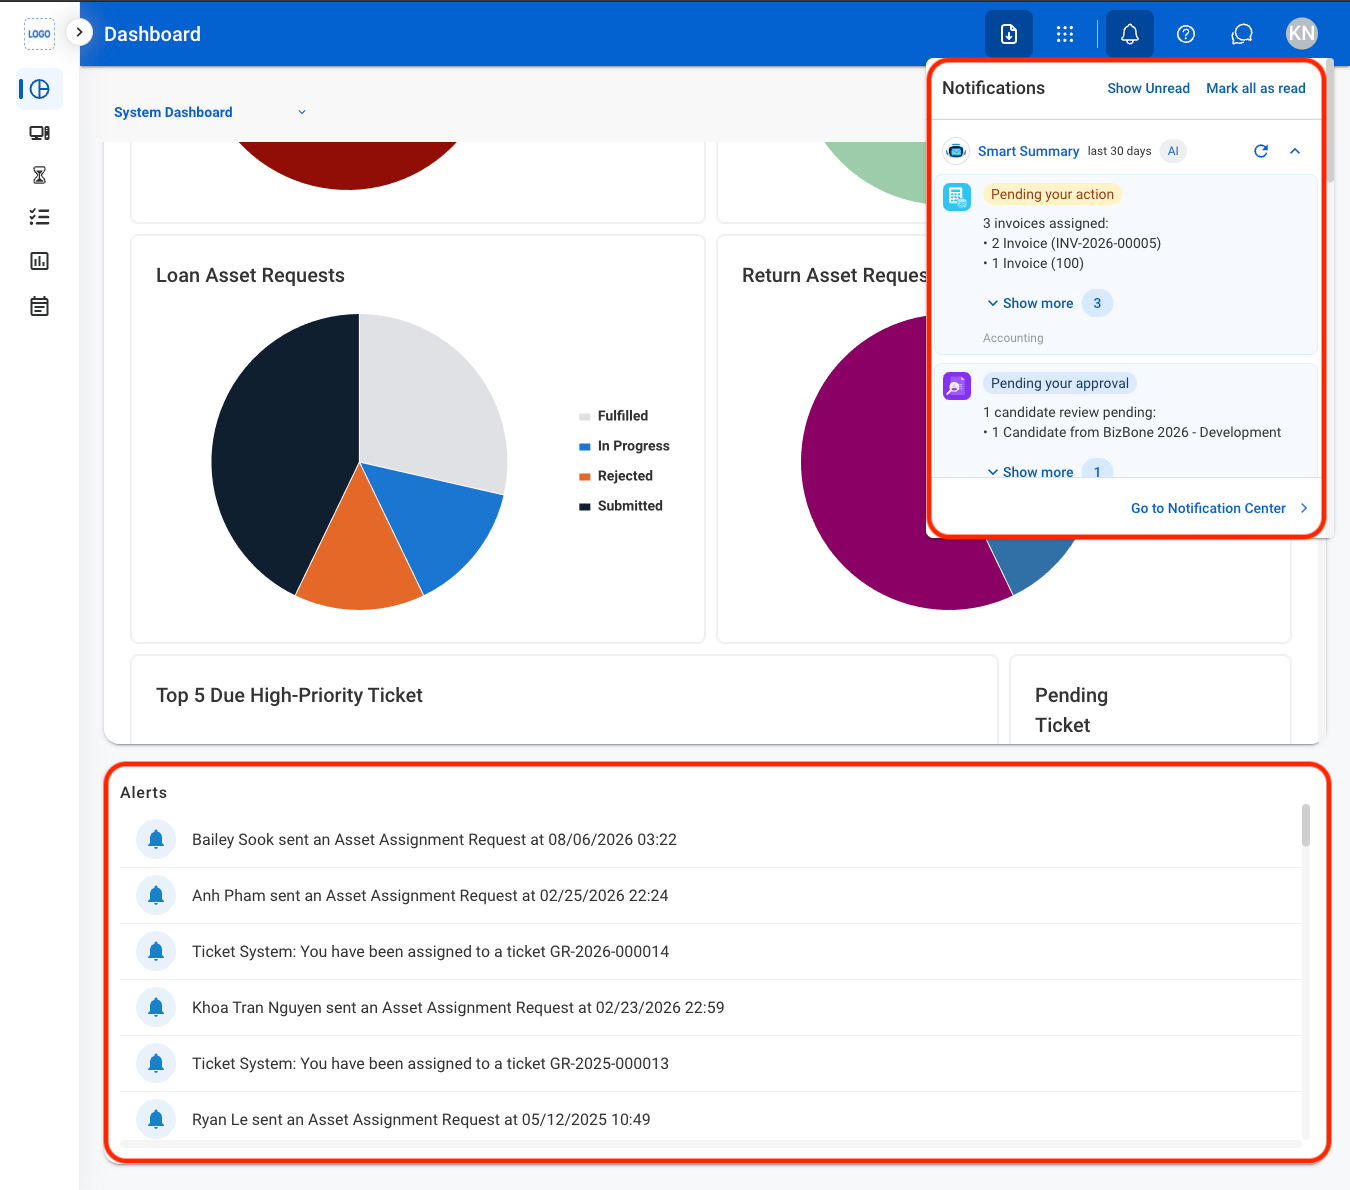
Task: Expand Show more under candidate review
Action: click(1030, 471)
